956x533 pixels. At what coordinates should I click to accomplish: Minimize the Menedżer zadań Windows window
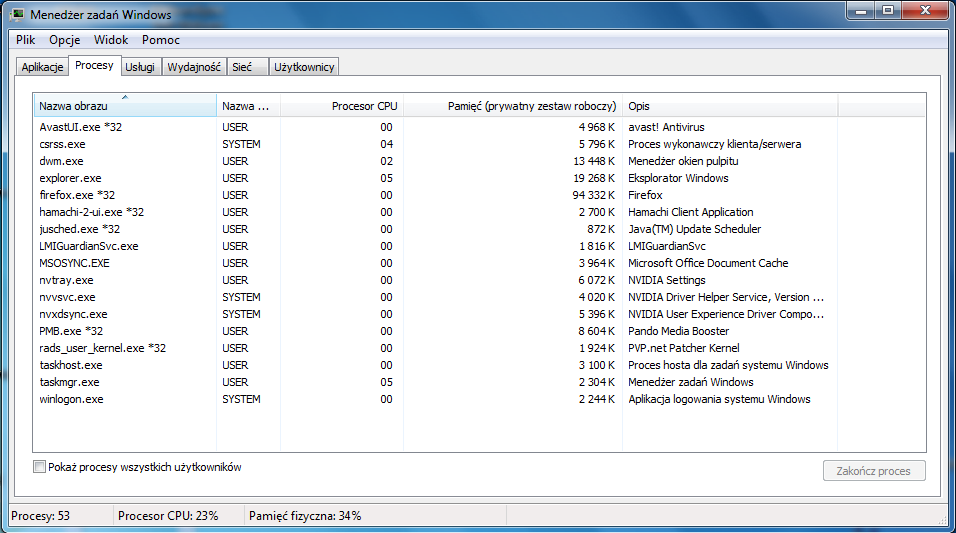click(861, 10)
